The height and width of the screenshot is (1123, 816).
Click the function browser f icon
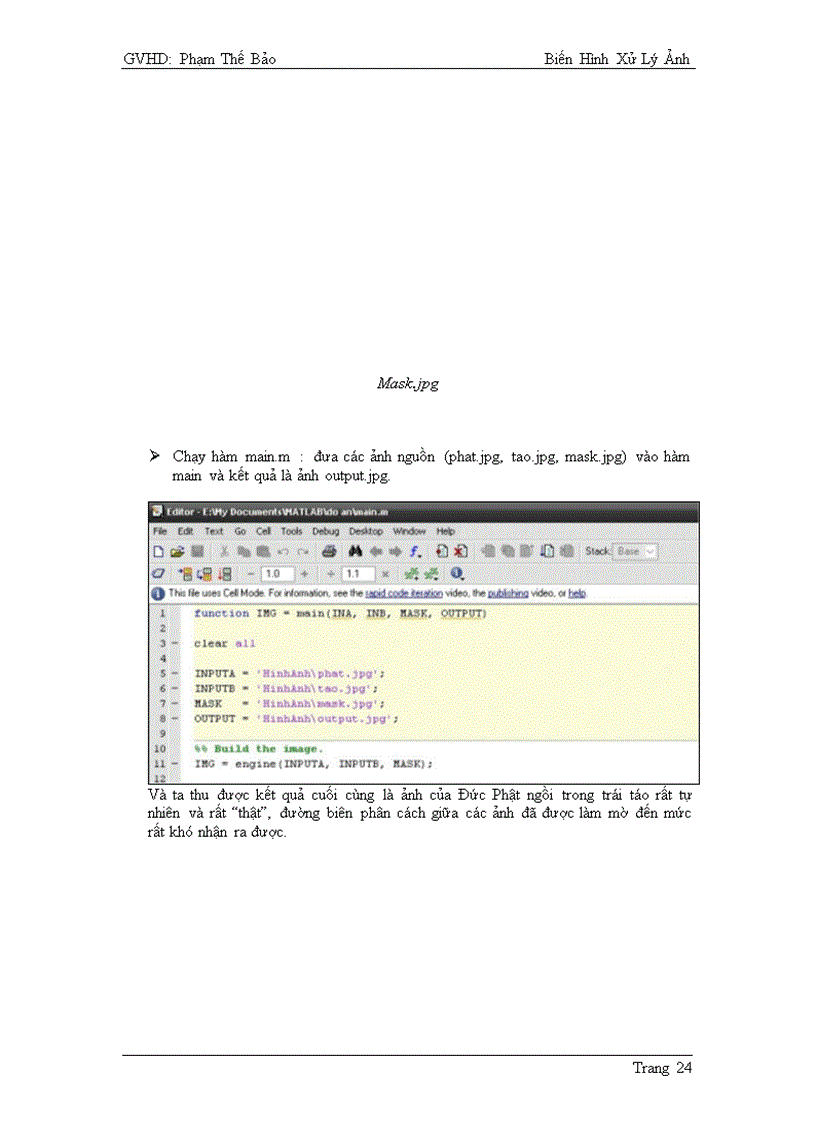(x=414, y=551)
